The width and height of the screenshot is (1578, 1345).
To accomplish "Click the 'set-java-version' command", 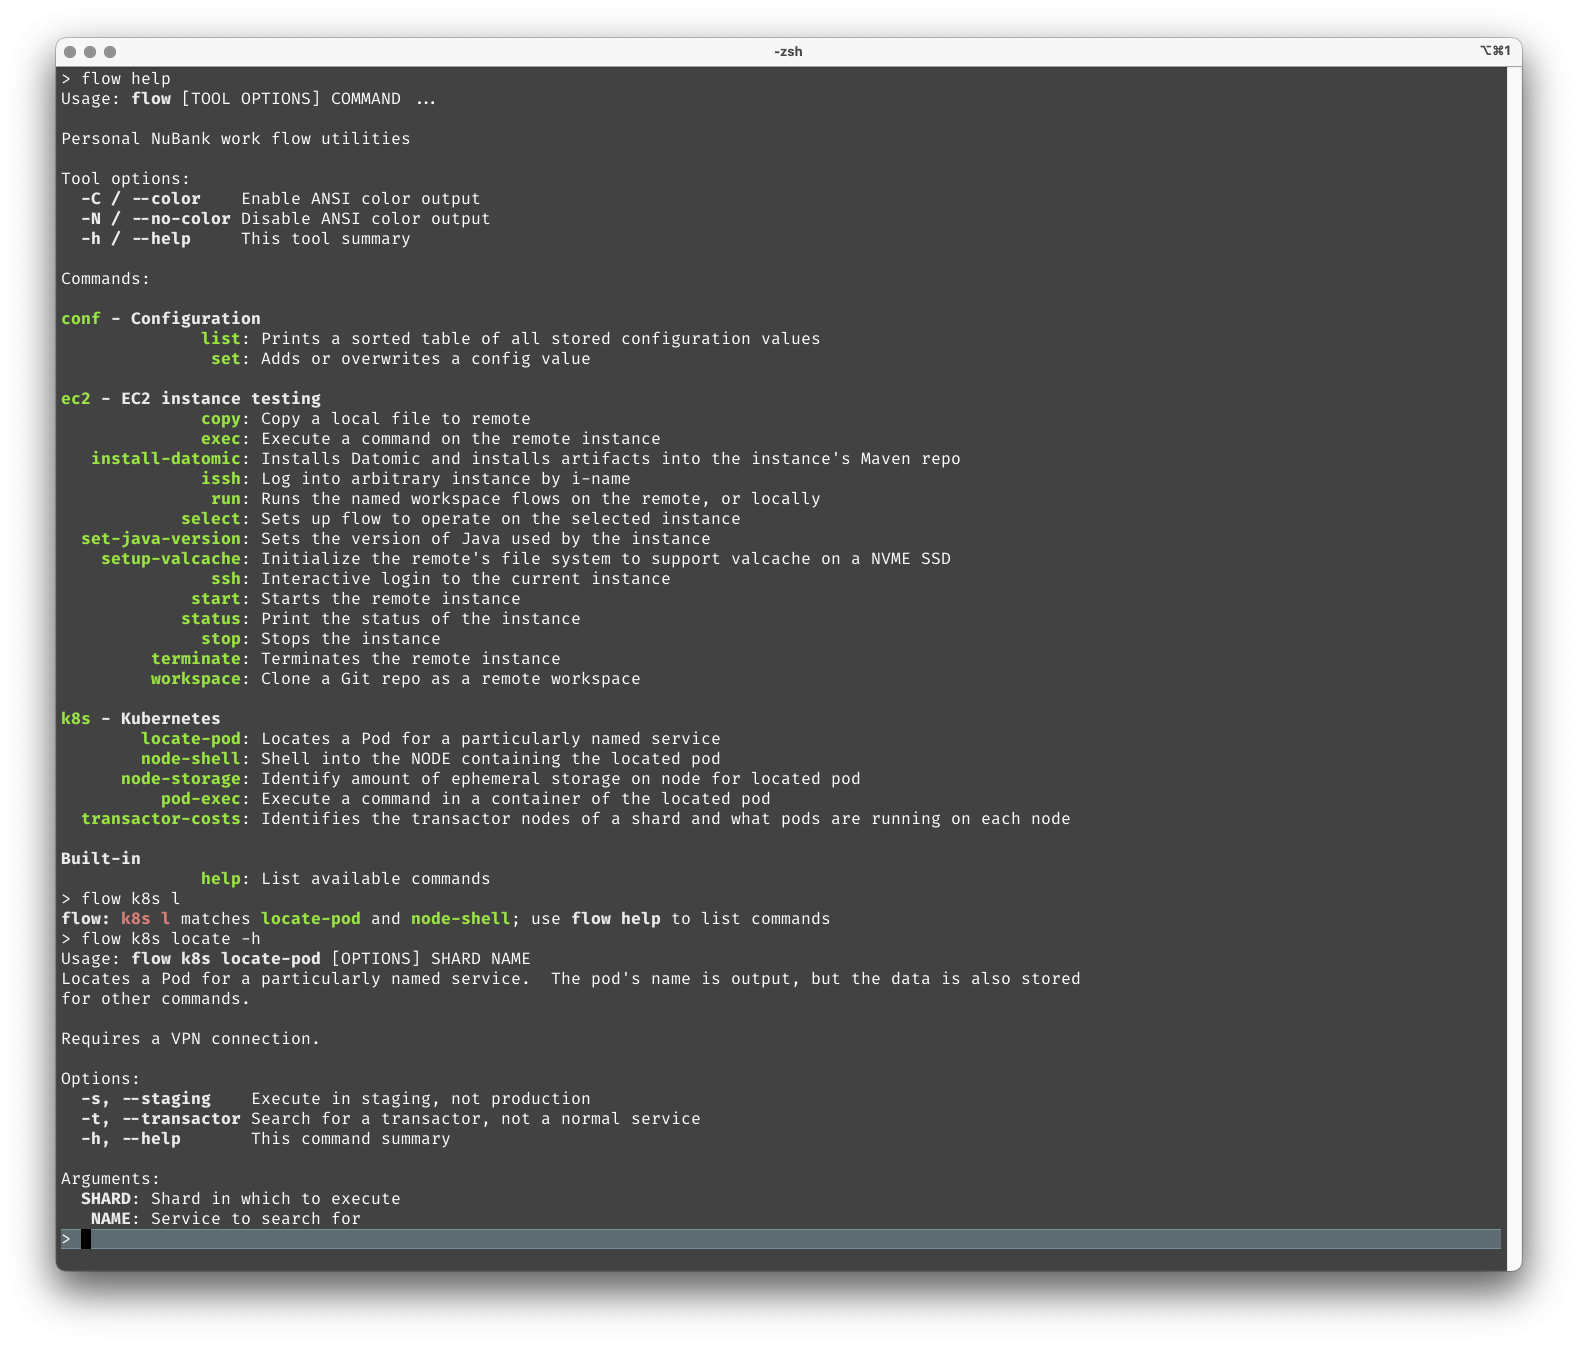I will click(x=161, y=539).
